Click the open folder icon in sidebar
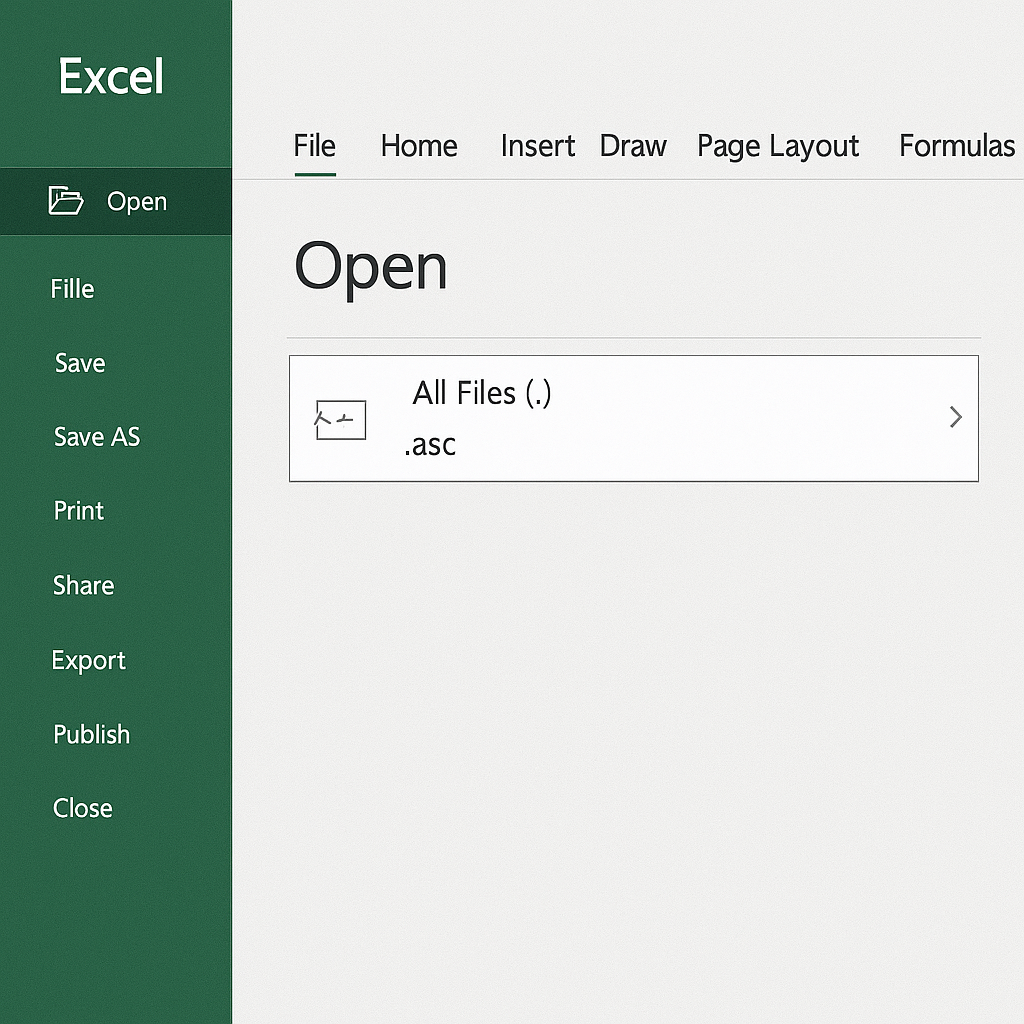Viewport: 1024px width, 1024px height. click(x=66, y=200)
